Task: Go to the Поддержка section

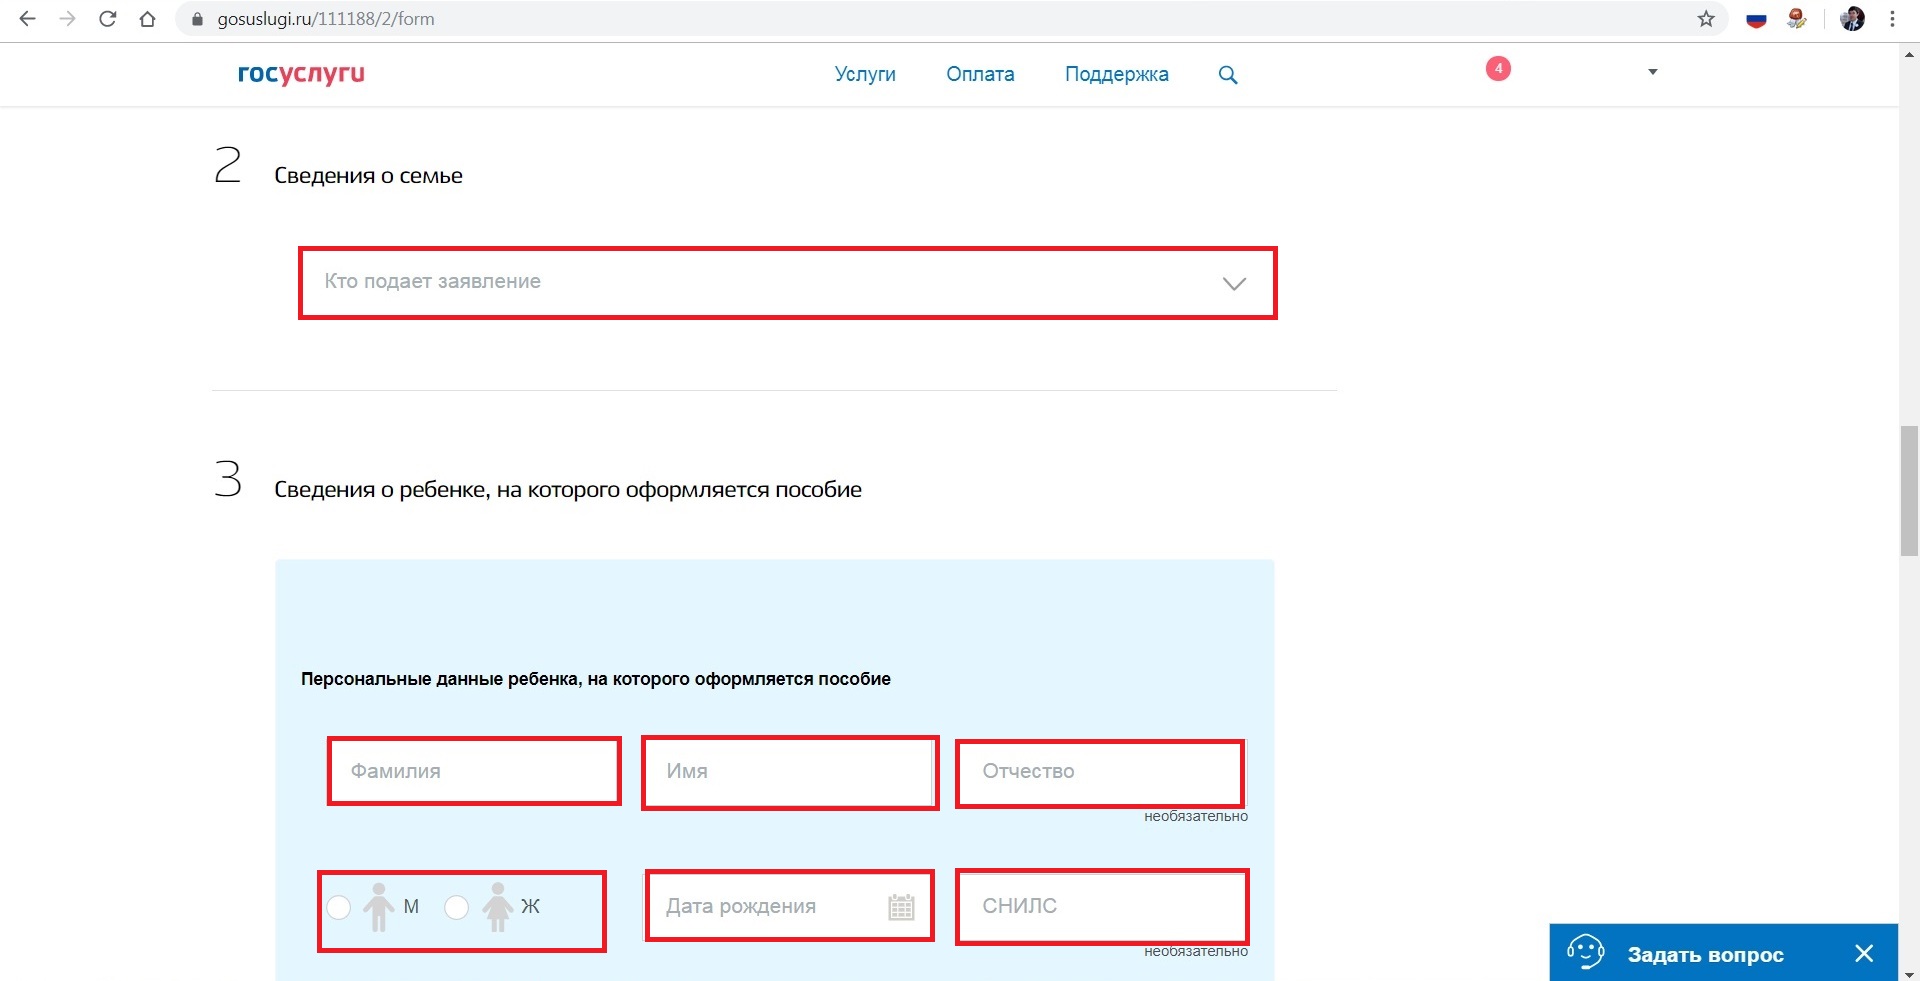Action: pyautogui.click(x=1116, y=74)
